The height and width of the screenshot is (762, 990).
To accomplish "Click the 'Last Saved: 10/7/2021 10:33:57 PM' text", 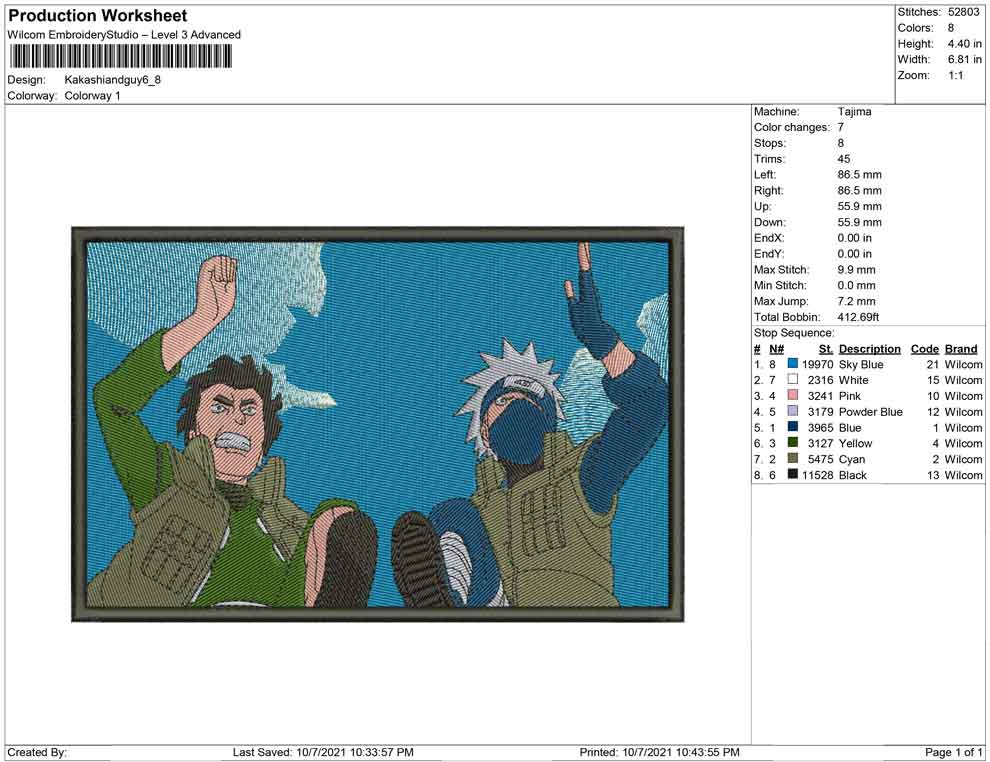I will [x=323, y=752].
